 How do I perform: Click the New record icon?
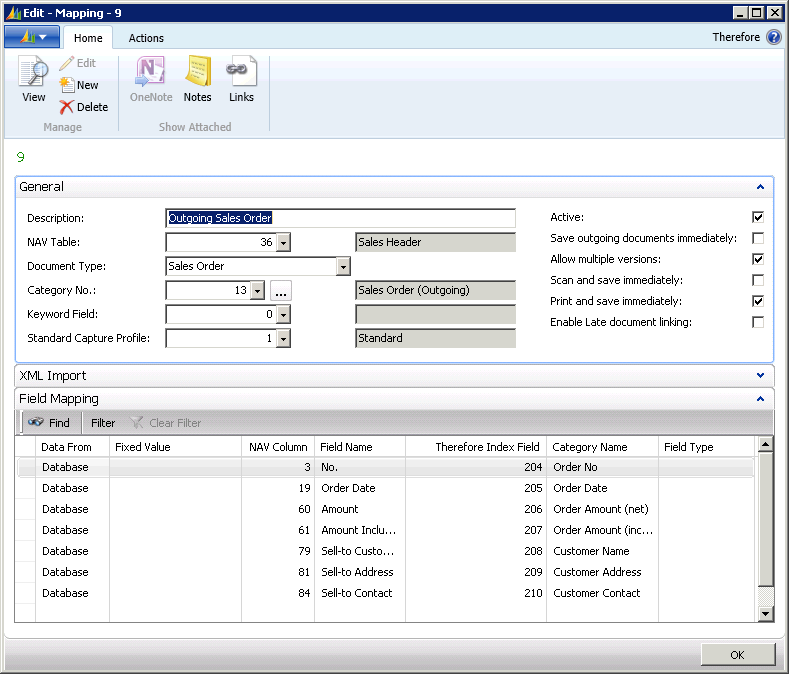pyautogui.click(x=67, y=85)
